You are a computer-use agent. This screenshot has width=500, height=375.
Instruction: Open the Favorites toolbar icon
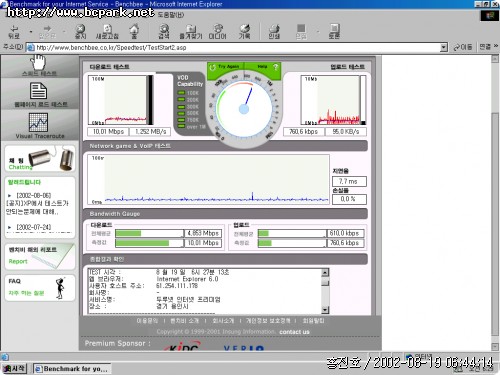click(x=191, y=31)
